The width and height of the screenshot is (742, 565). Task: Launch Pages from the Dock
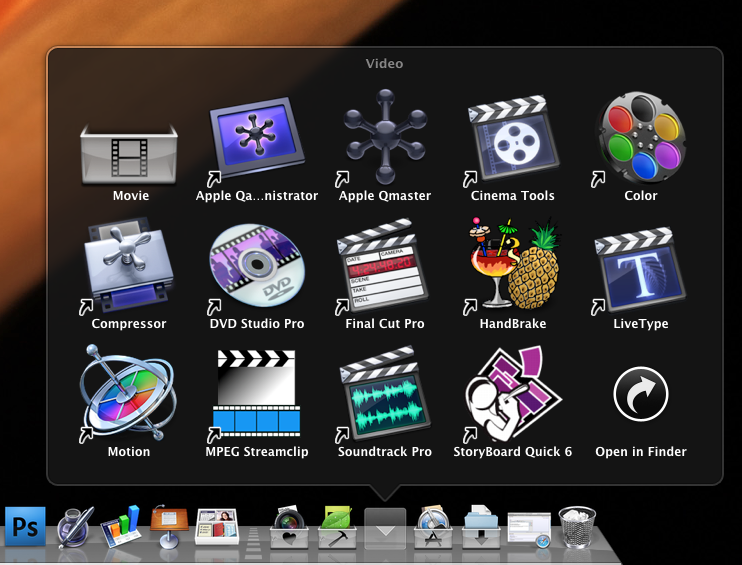75,527
